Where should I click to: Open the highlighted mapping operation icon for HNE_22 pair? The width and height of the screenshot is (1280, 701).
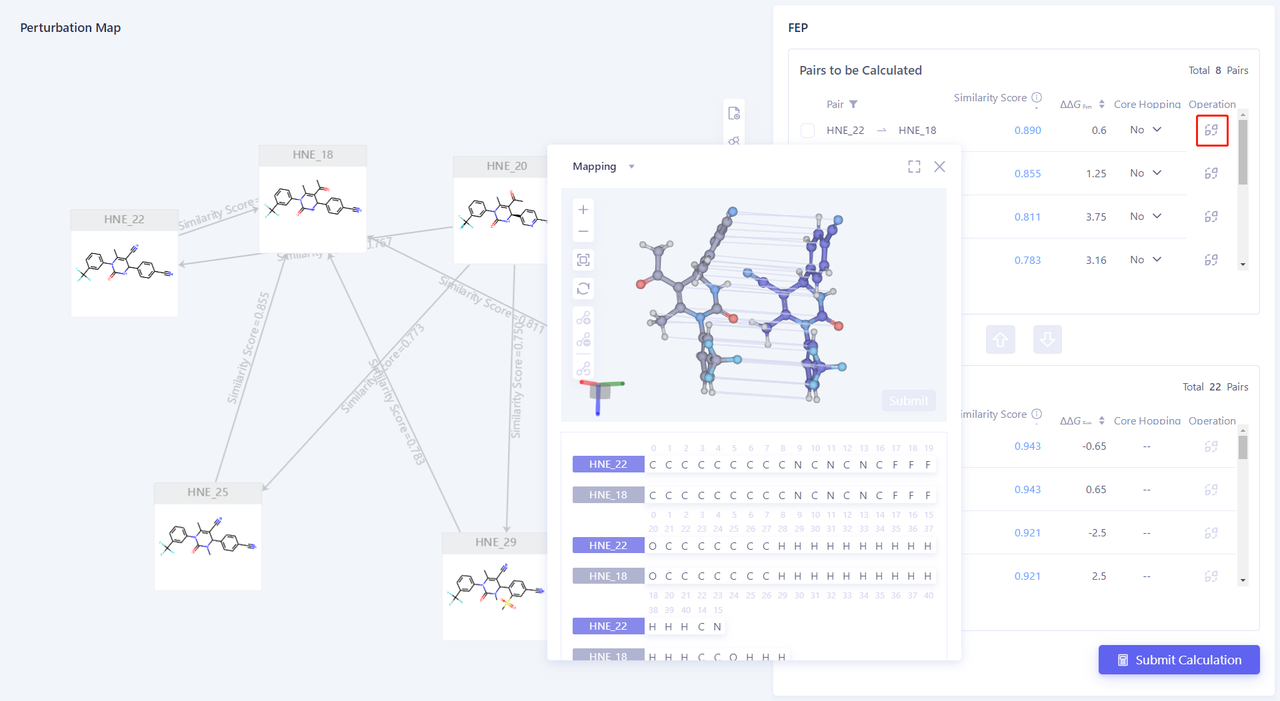click(x=1212, y=130)
